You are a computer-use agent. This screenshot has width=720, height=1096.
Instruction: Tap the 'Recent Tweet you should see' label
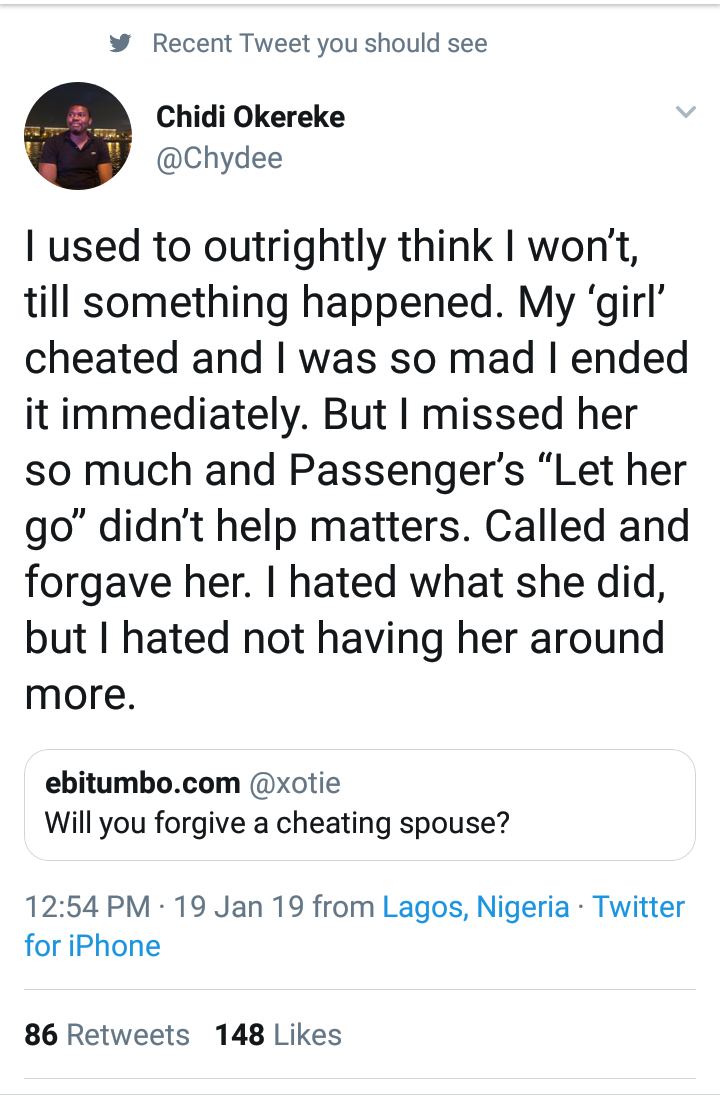point(319,43)
